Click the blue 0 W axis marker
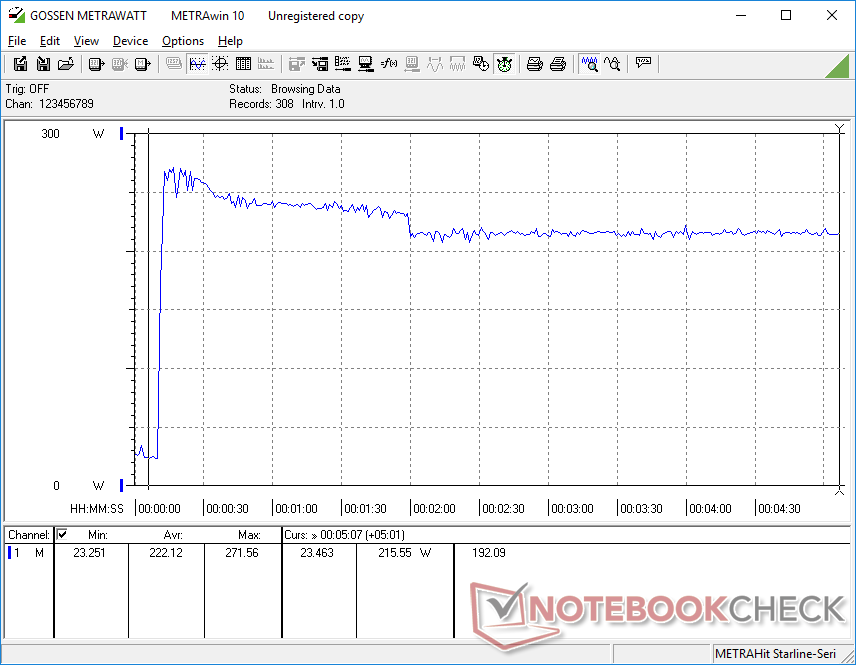The height and width of the screenshot is (665, 856). click(122, 485)
